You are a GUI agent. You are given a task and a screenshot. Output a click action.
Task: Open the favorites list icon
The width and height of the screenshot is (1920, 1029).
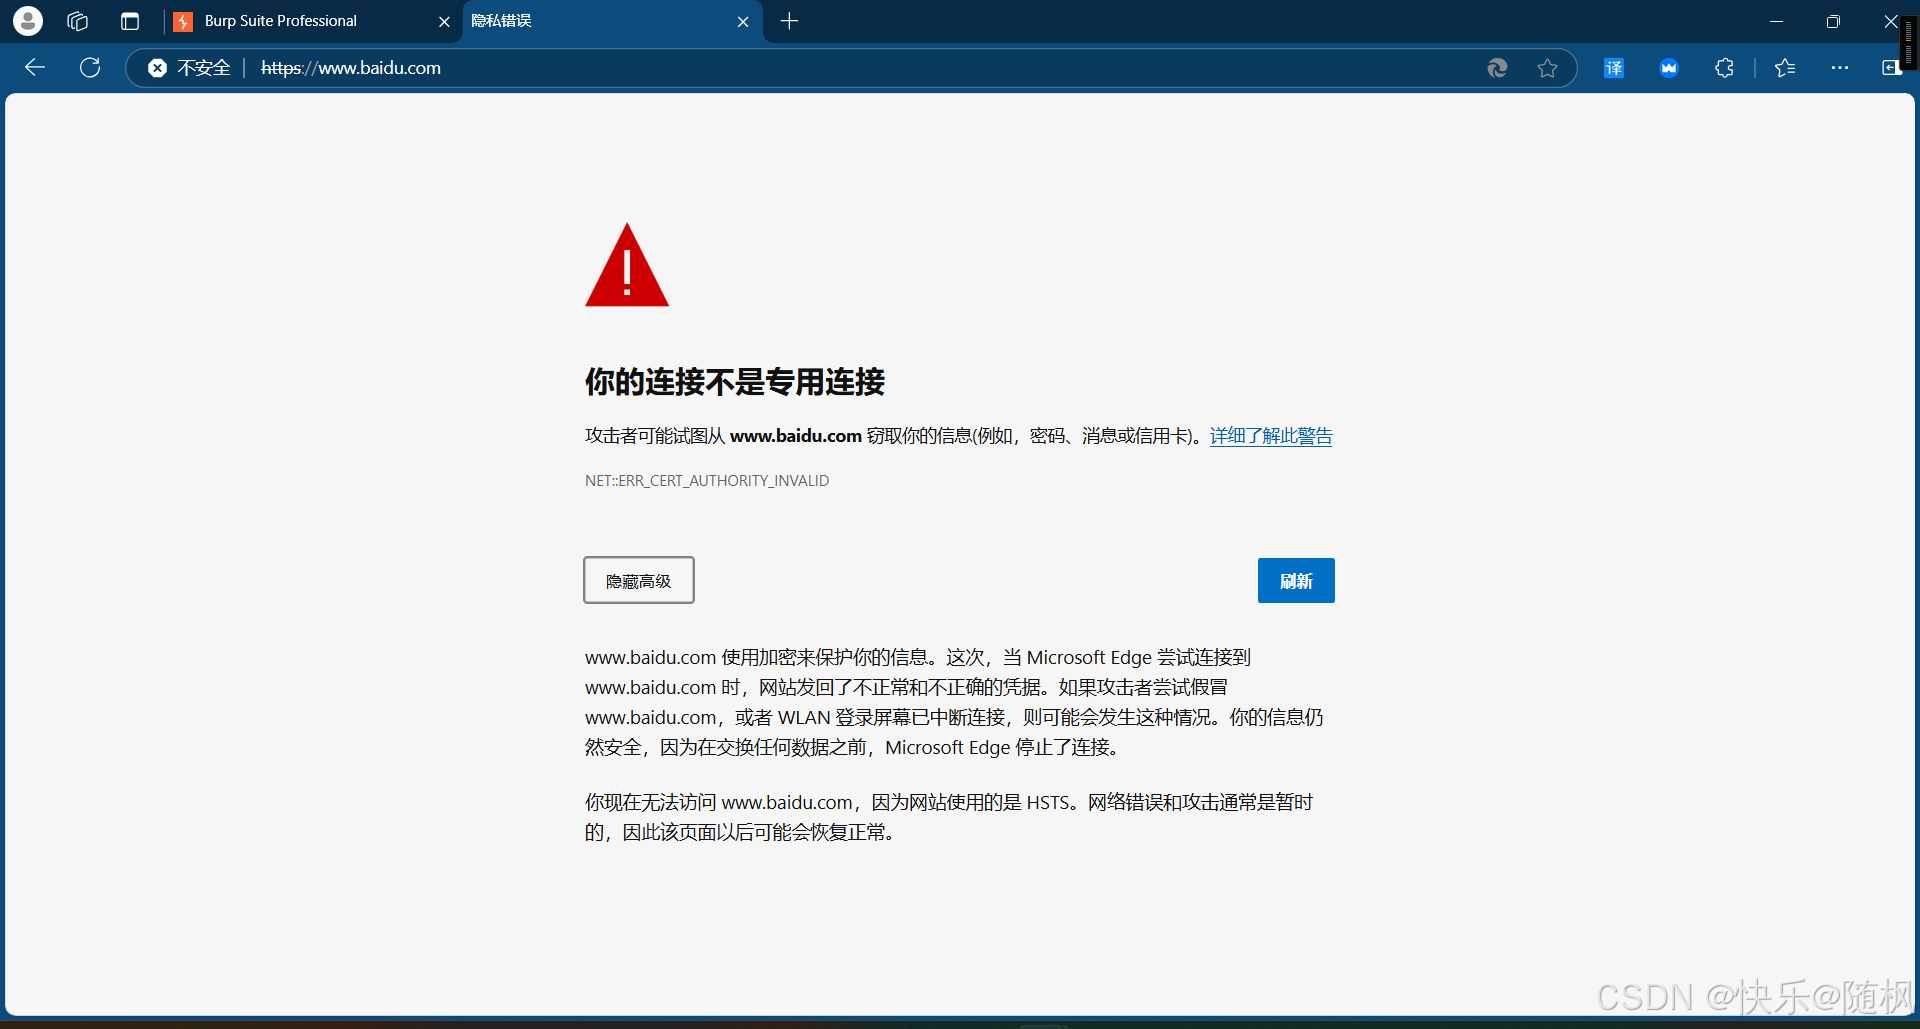tap(1785, 68)
